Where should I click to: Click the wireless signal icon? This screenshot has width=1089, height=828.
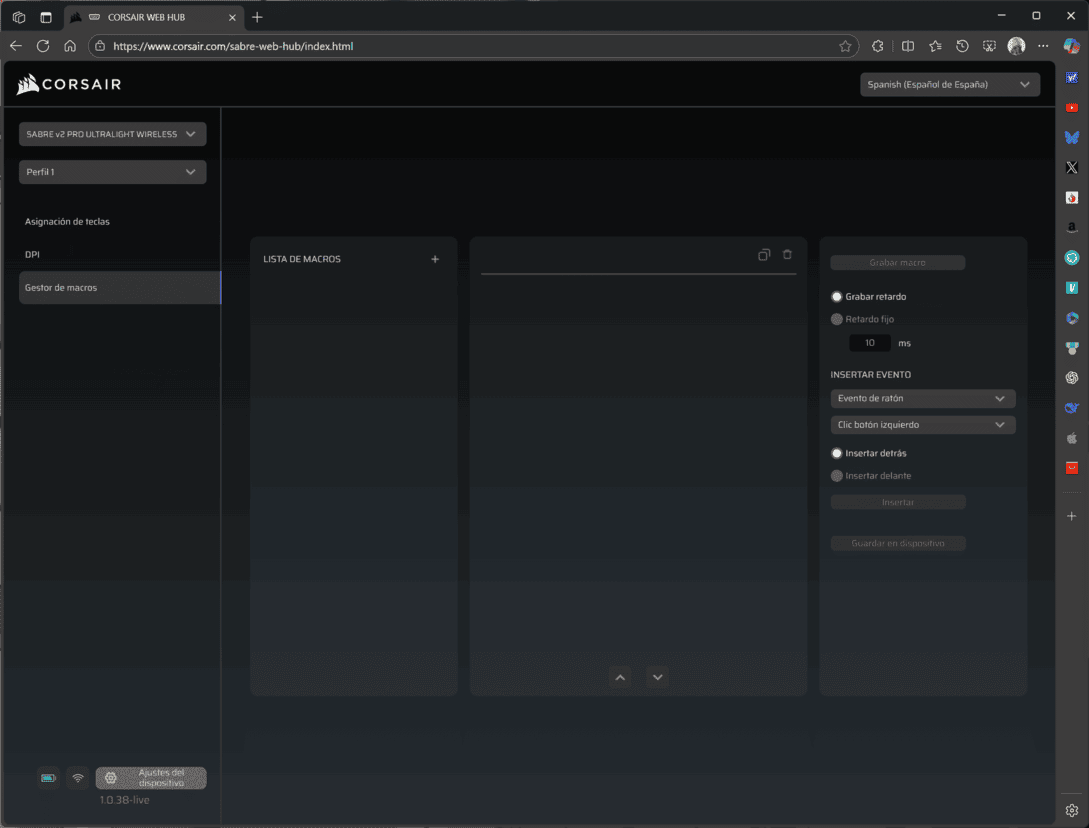[x=78, y=778]
